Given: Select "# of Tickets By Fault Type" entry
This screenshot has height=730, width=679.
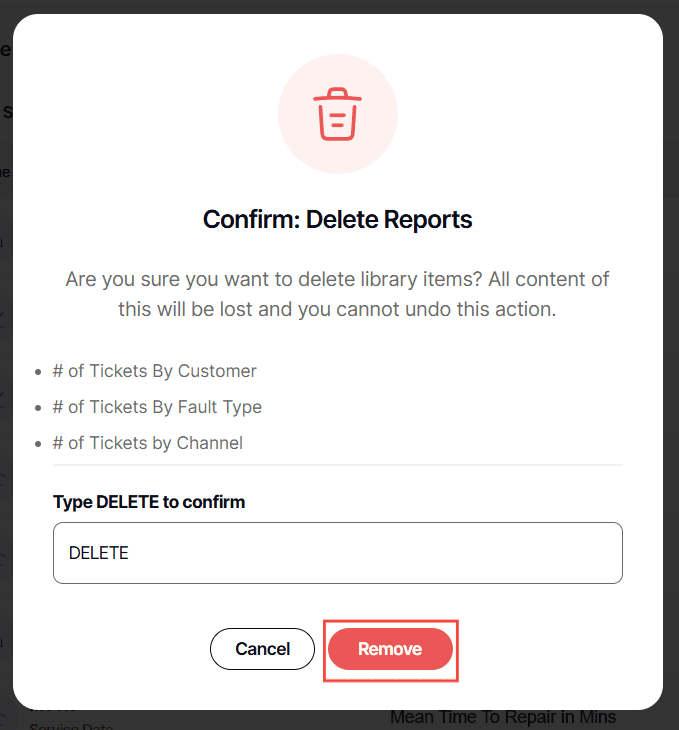Looking at the screenshot, I should [x=164, y=407].
